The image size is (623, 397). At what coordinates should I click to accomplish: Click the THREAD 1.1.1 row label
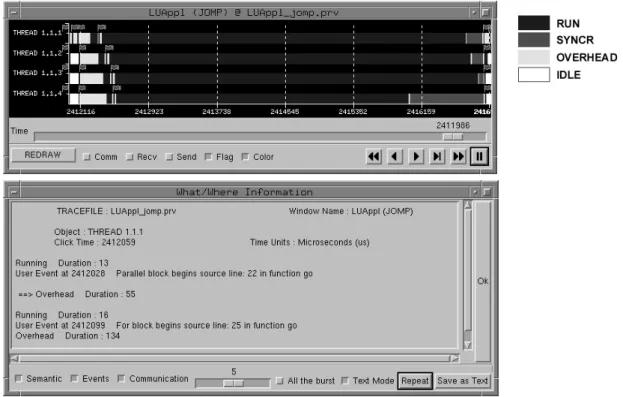click(37, 33)
